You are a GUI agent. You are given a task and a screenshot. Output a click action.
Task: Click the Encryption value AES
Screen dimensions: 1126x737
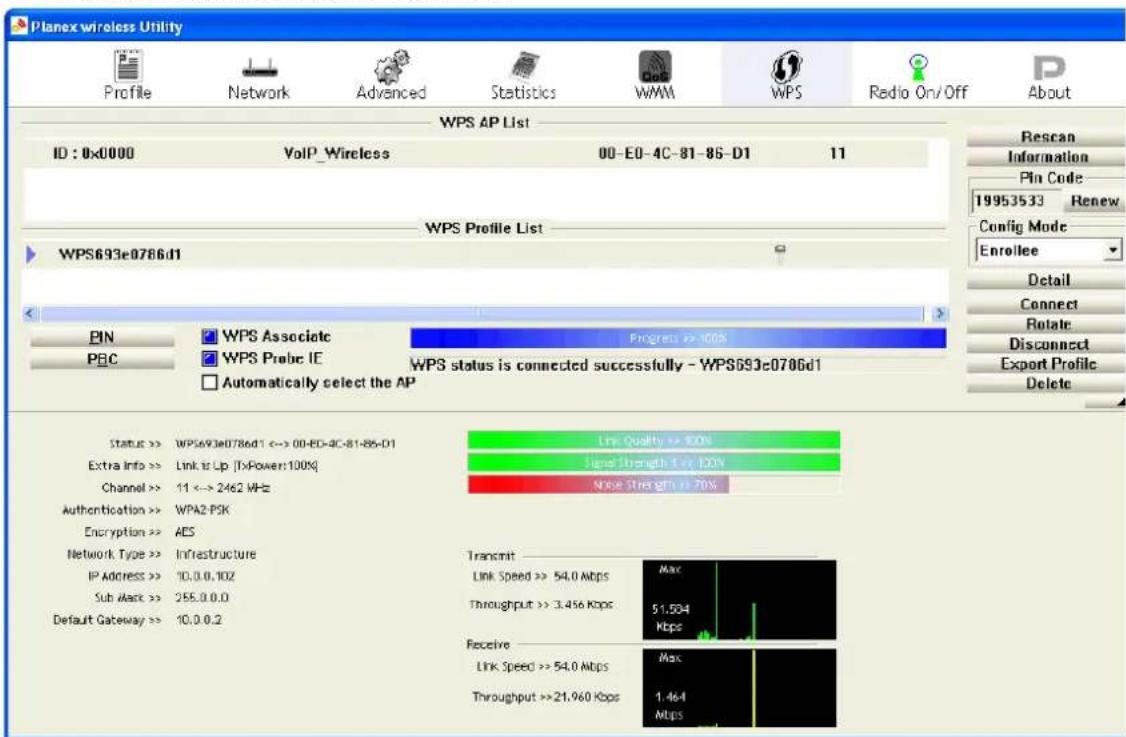(x=185, y=532)
